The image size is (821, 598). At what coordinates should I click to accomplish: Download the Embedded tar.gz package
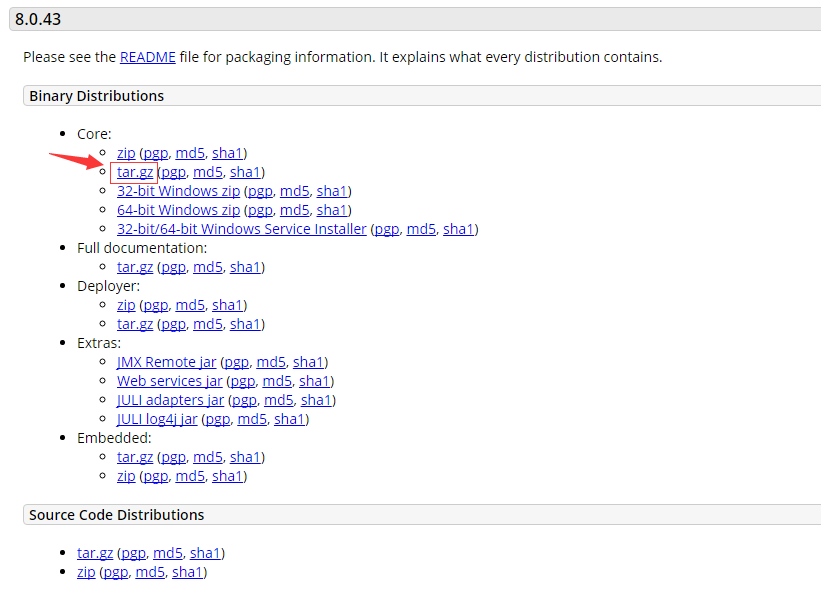click(x=135, y=457)
